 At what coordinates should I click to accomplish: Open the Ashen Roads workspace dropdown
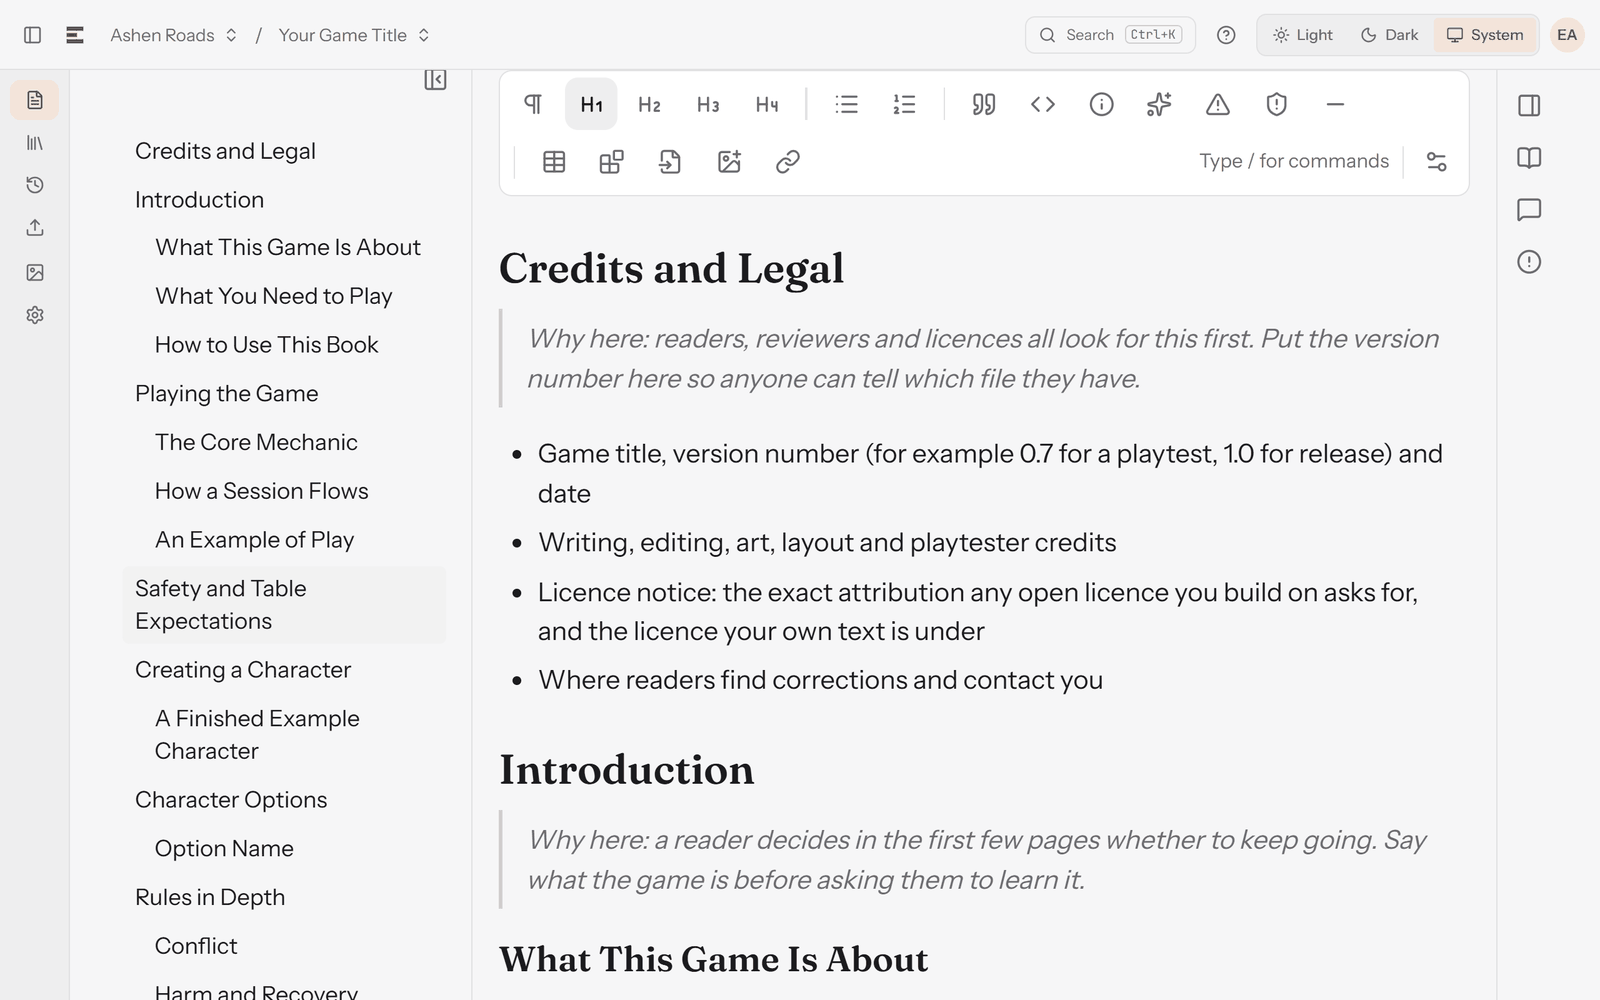coord(173,35)
